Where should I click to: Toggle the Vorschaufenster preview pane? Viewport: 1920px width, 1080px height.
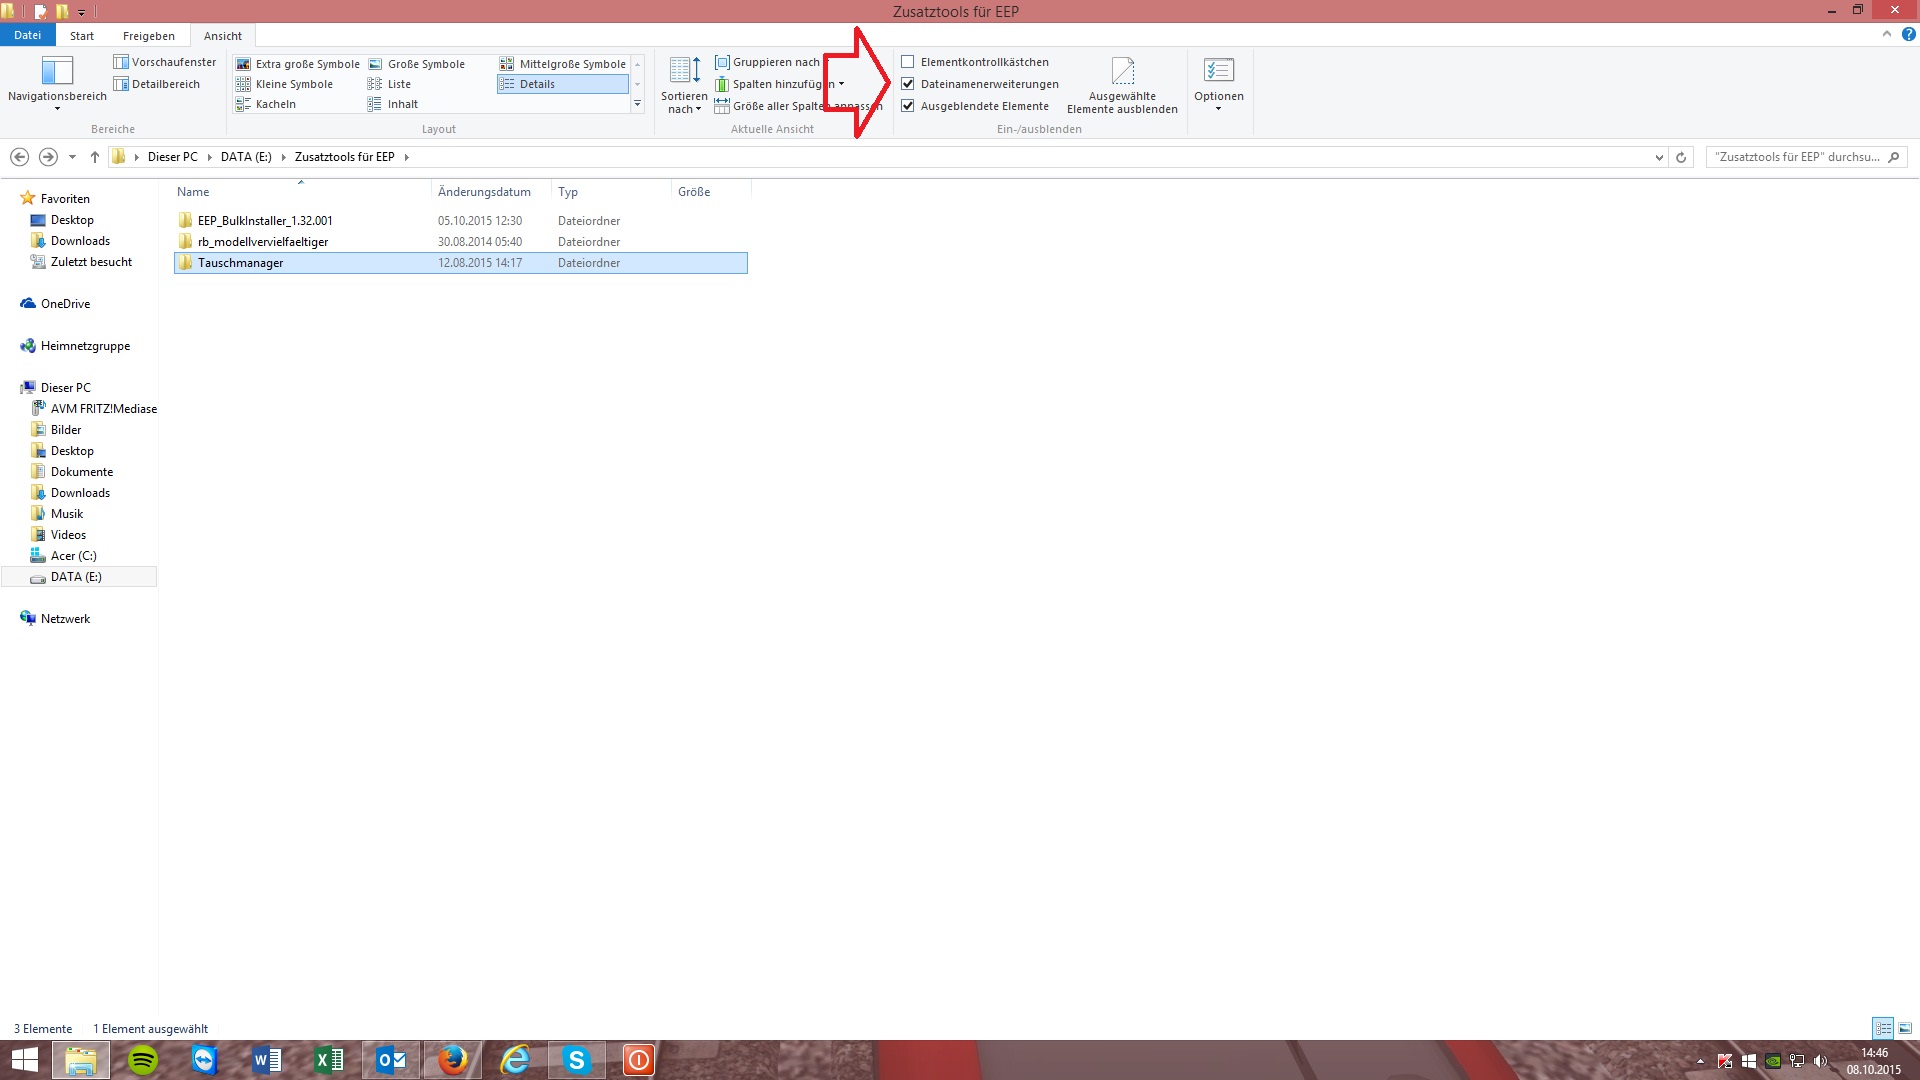pos(165,62)
